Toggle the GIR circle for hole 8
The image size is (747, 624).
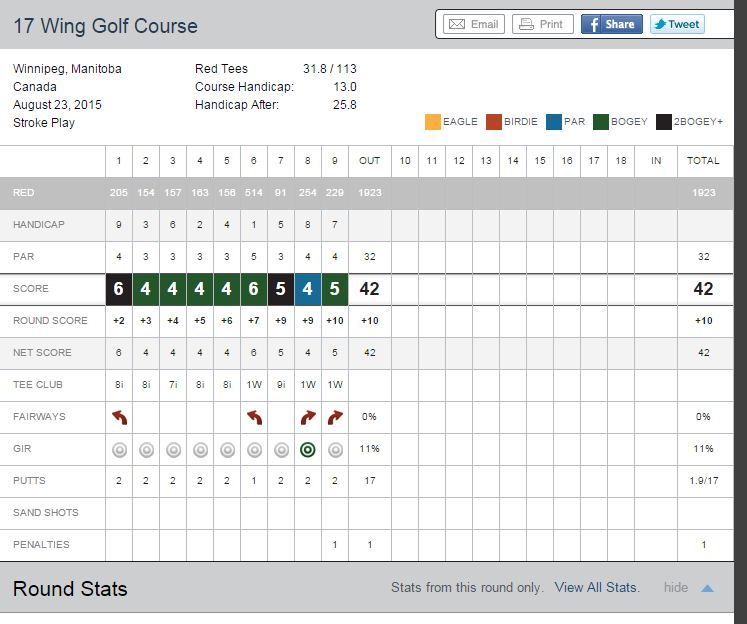308,449
